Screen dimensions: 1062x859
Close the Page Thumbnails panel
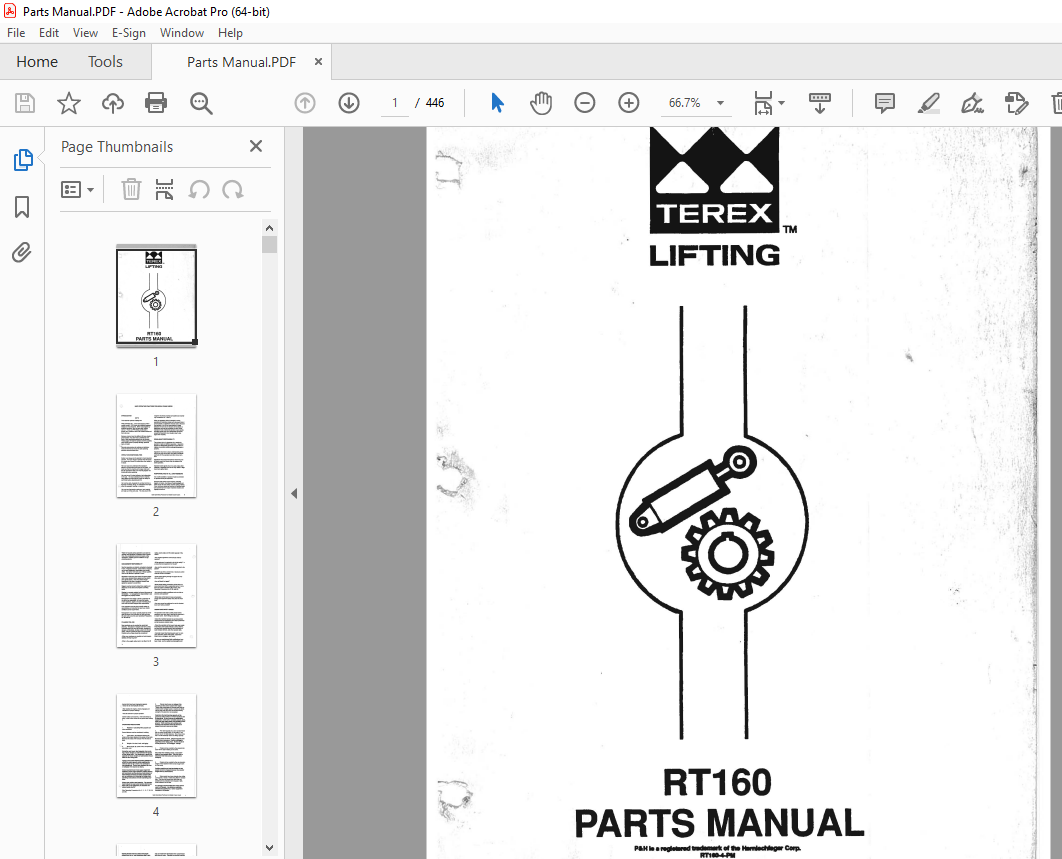(x=256, y=146)
